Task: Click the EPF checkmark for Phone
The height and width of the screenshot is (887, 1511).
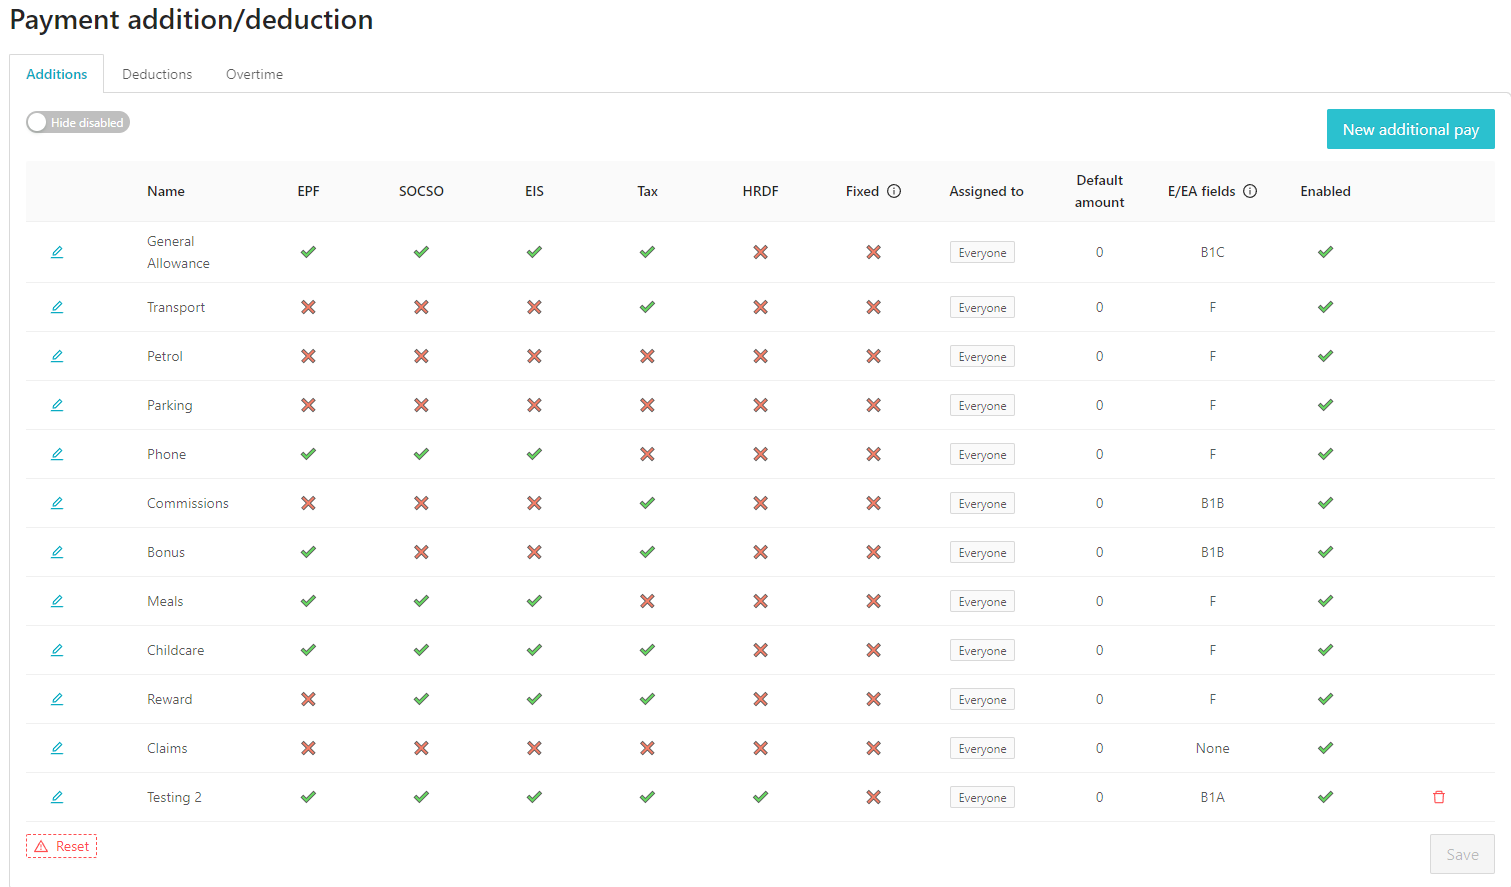Action: point(308,454)
